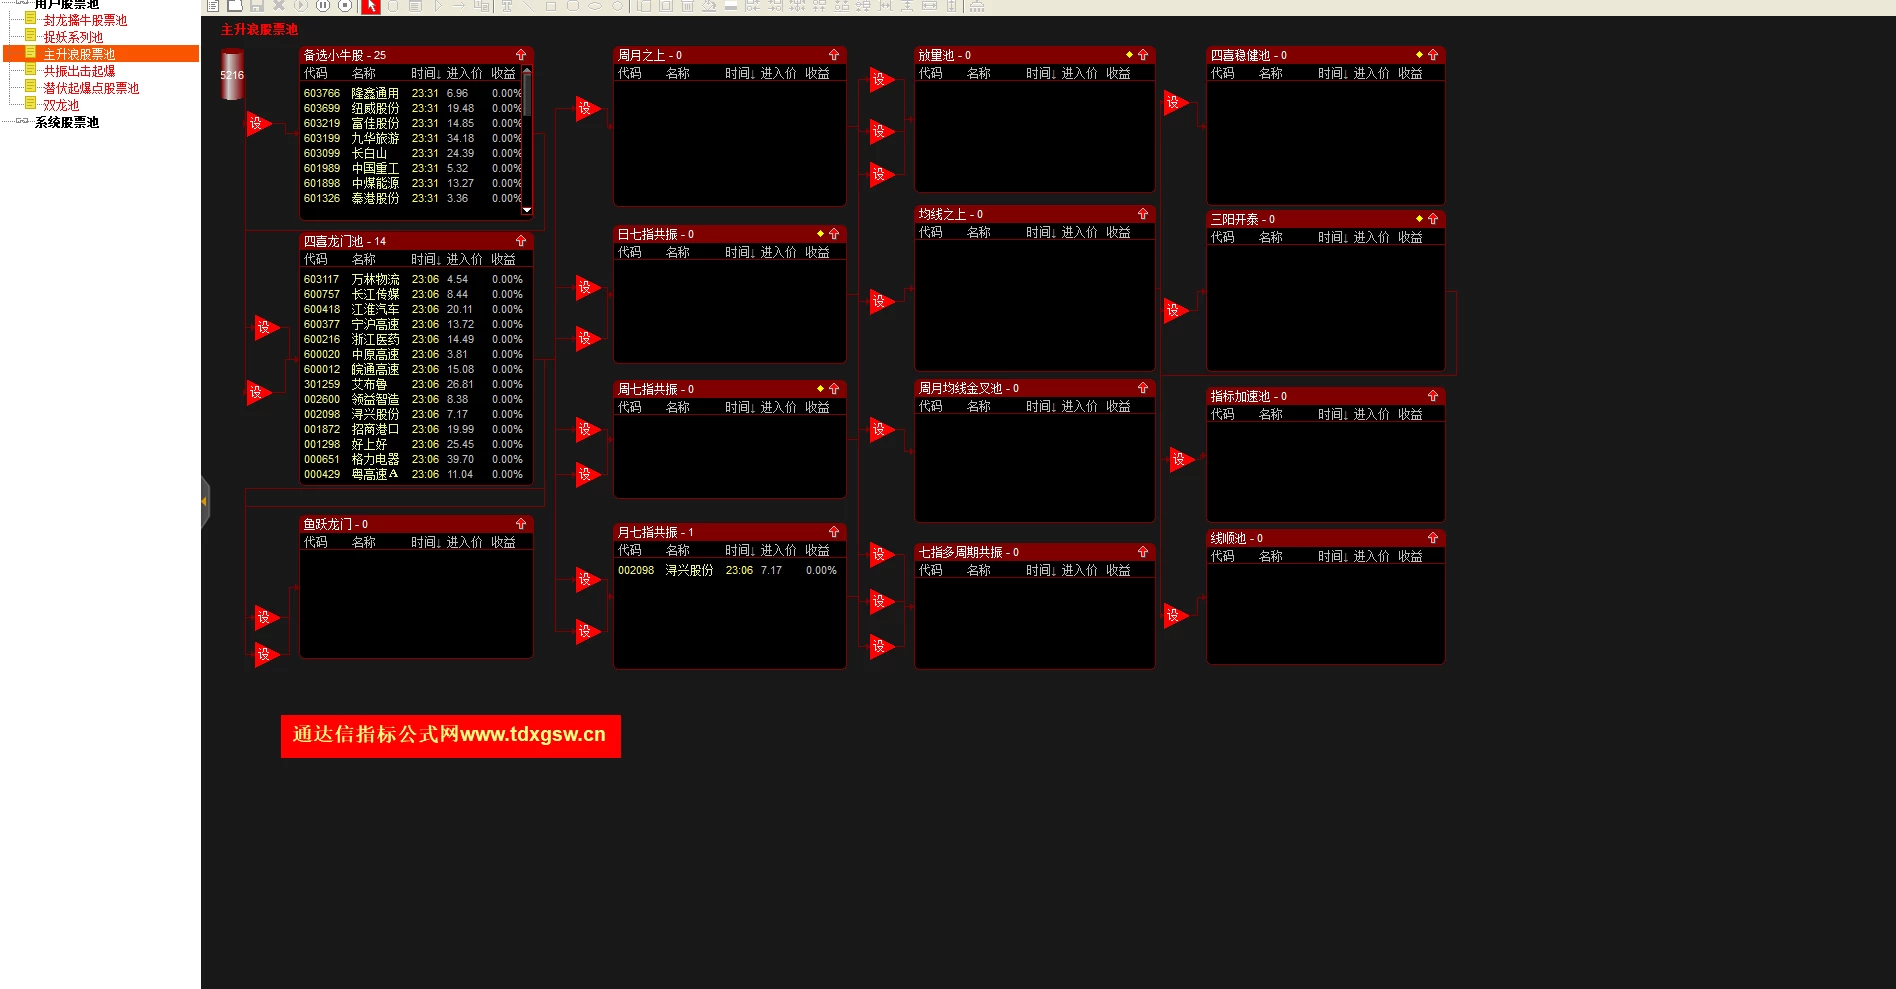Select 招商港口 row in 四喜龙门池
The height and width of the screenshot is (989, 1896).
click(414, 429)
